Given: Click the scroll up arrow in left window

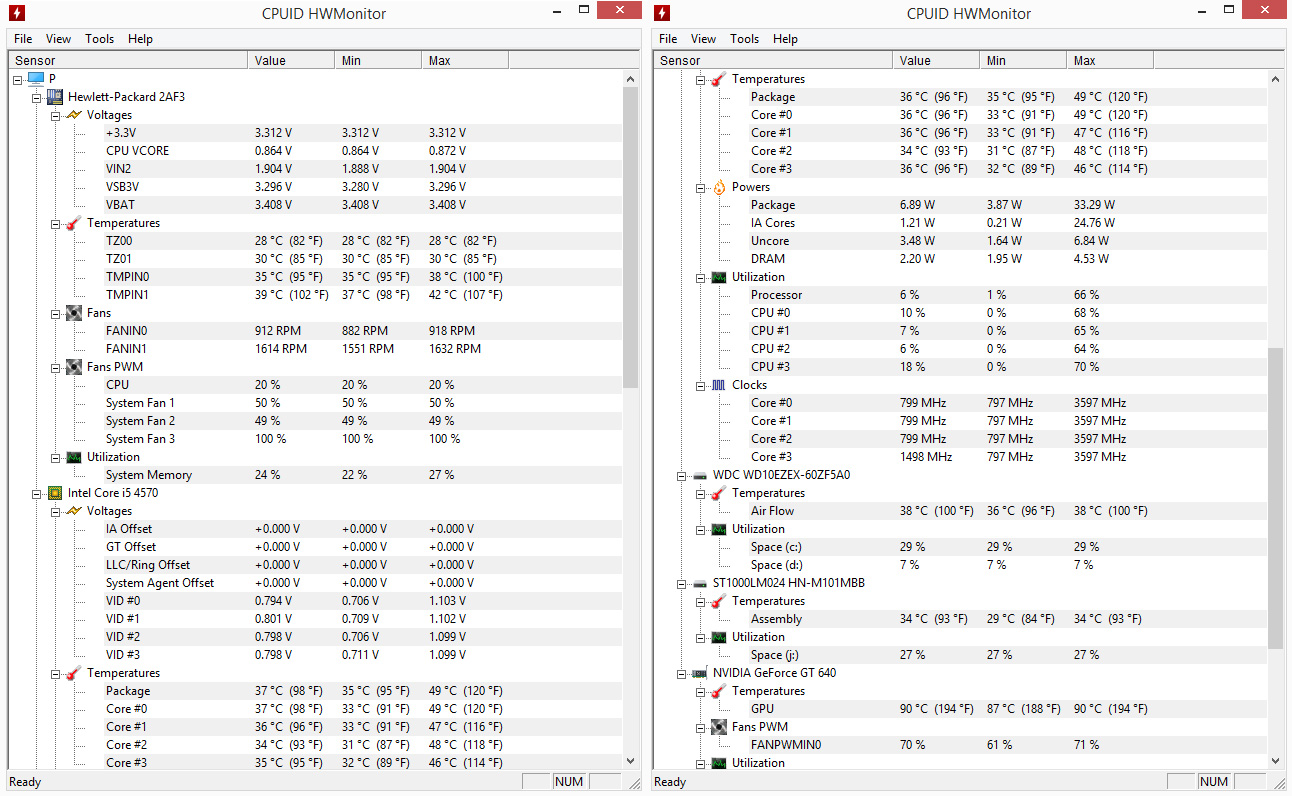Looking at the screenshot, I should (630, 78).
